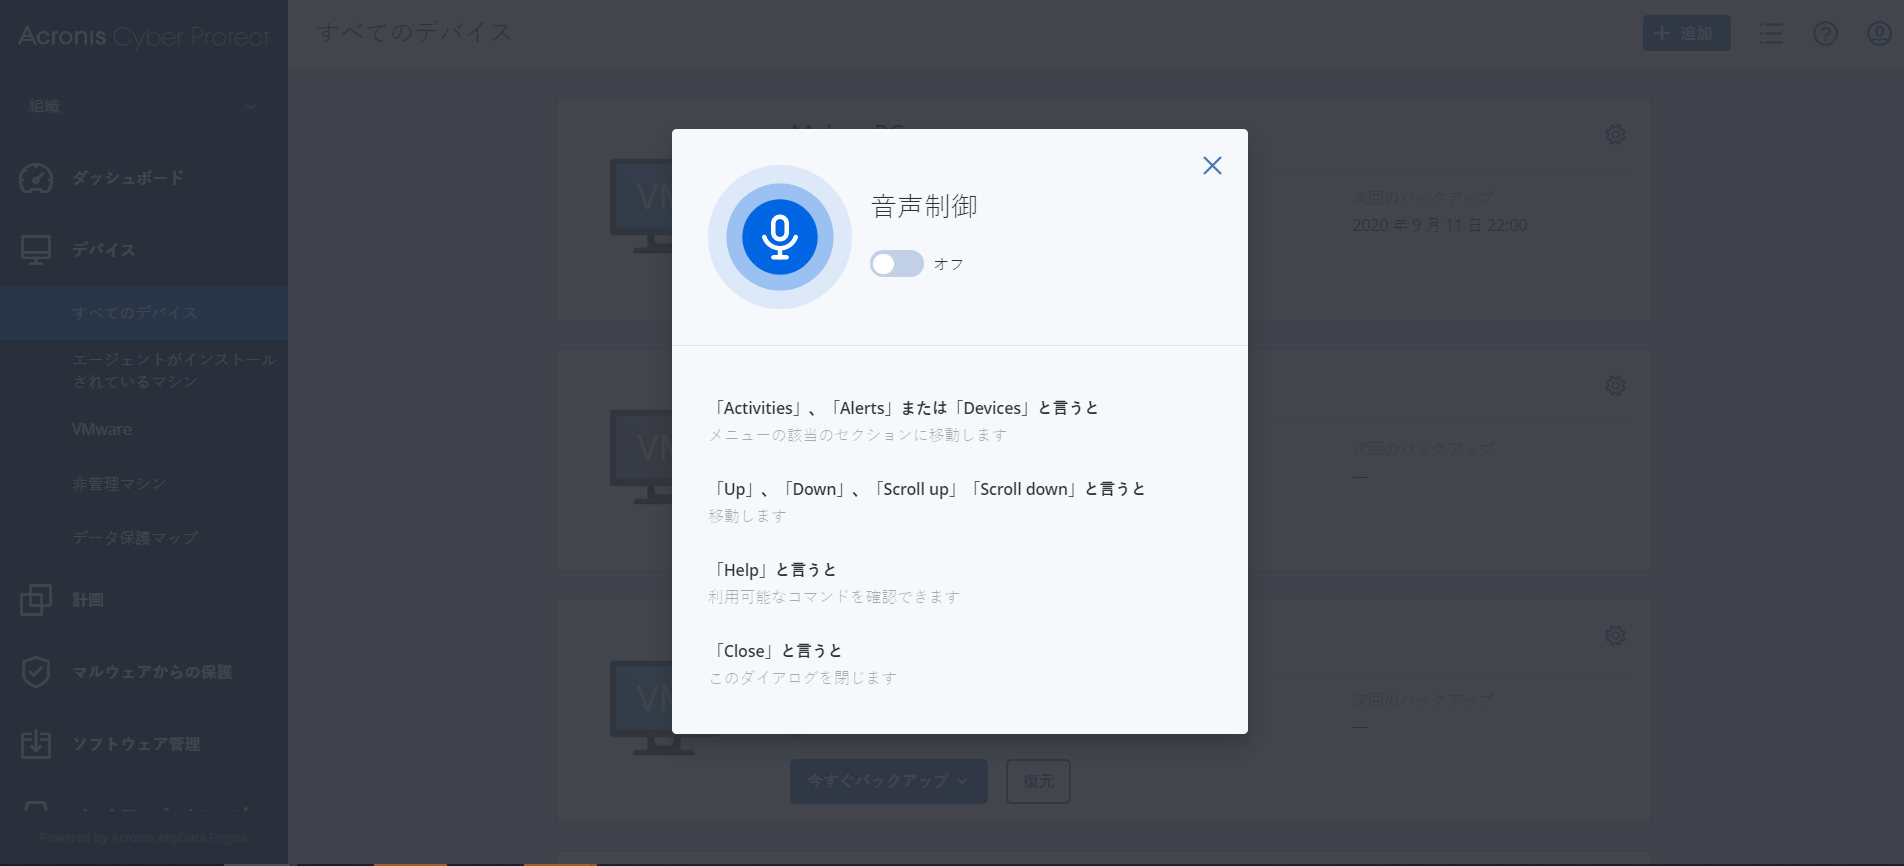Screen dimensions: 1904x866
Task: Expand the 今すぐバックアップ dropdown arrow
Action: tap(962, 781)
